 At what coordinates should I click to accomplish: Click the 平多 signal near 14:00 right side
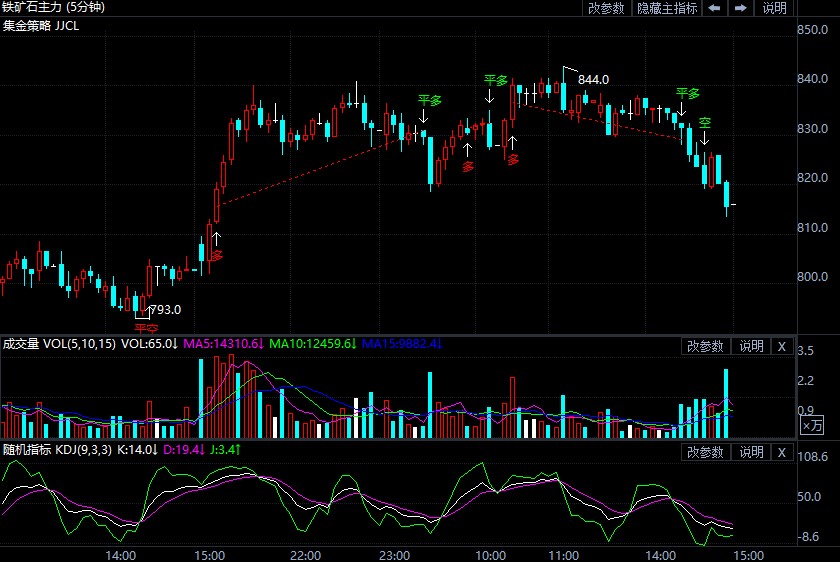[688, 93]
